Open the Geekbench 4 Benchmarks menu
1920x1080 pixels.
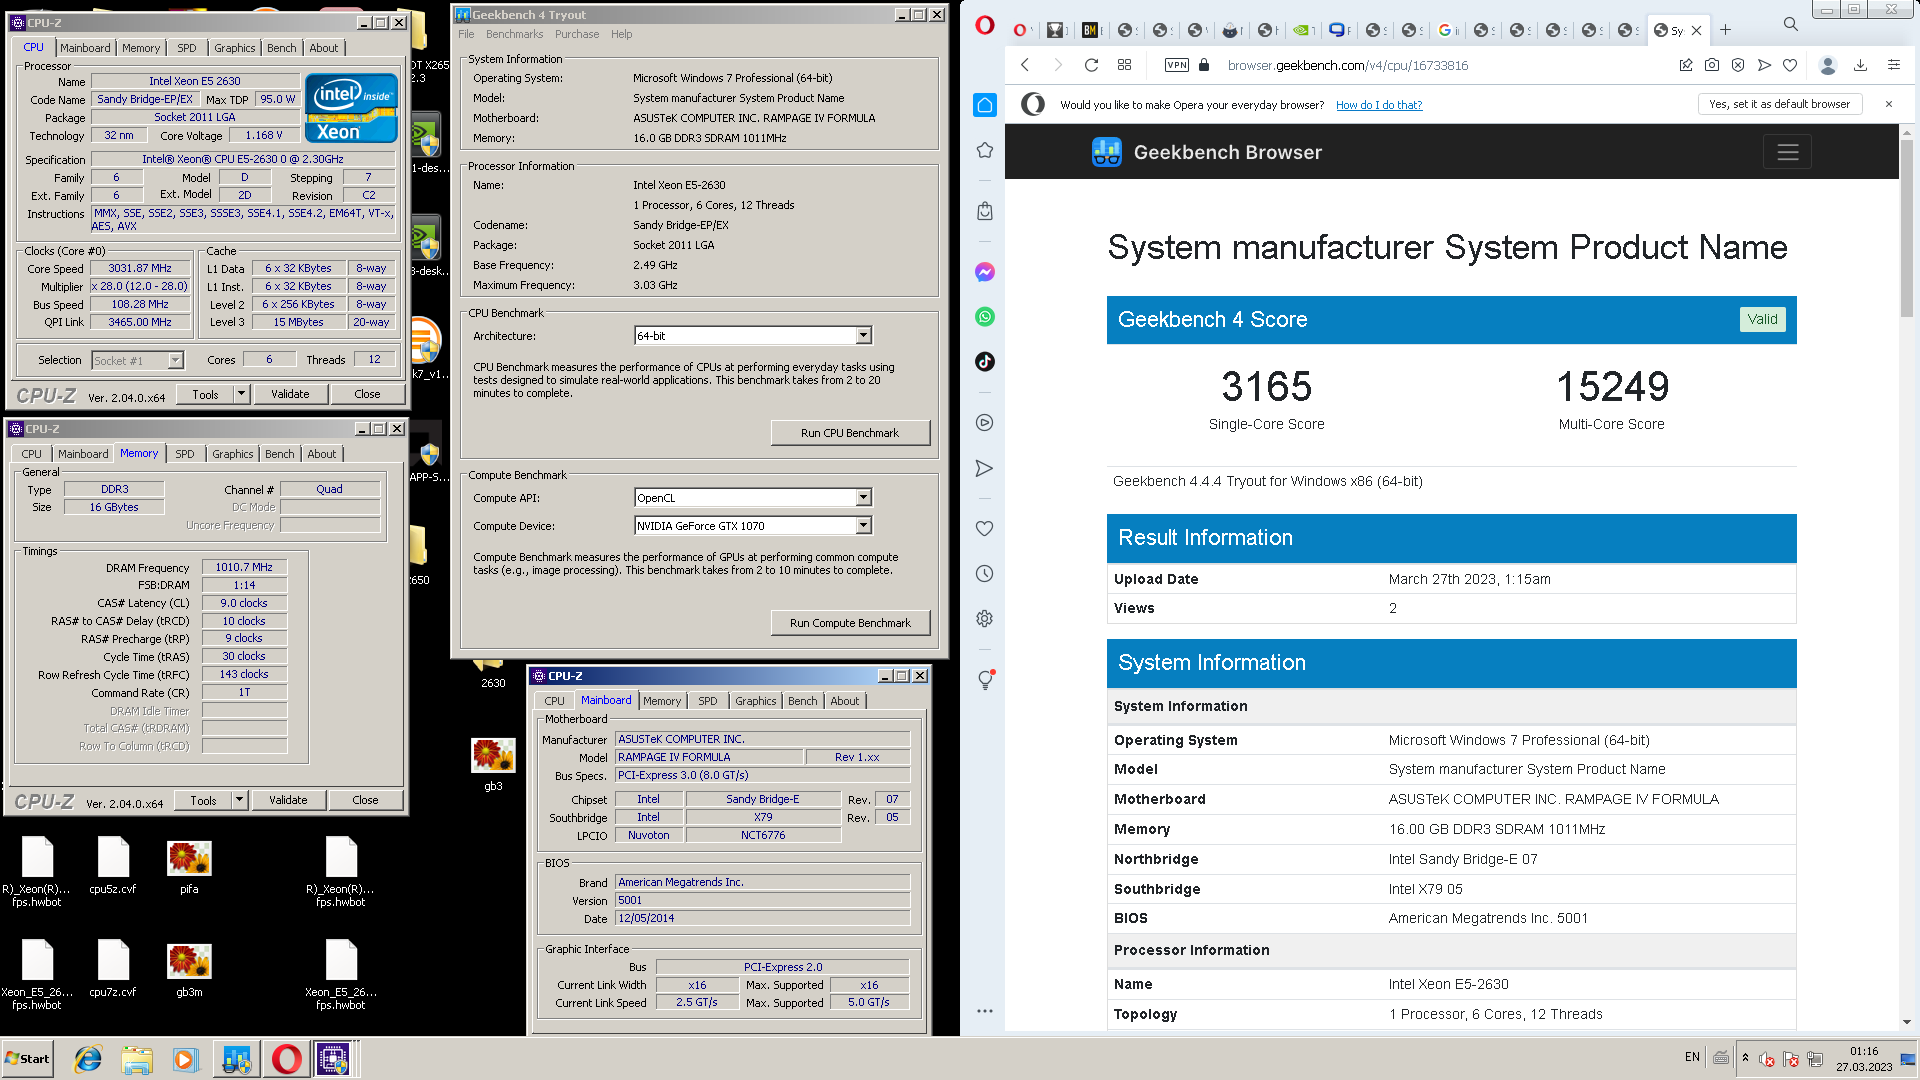pos(514,34)
